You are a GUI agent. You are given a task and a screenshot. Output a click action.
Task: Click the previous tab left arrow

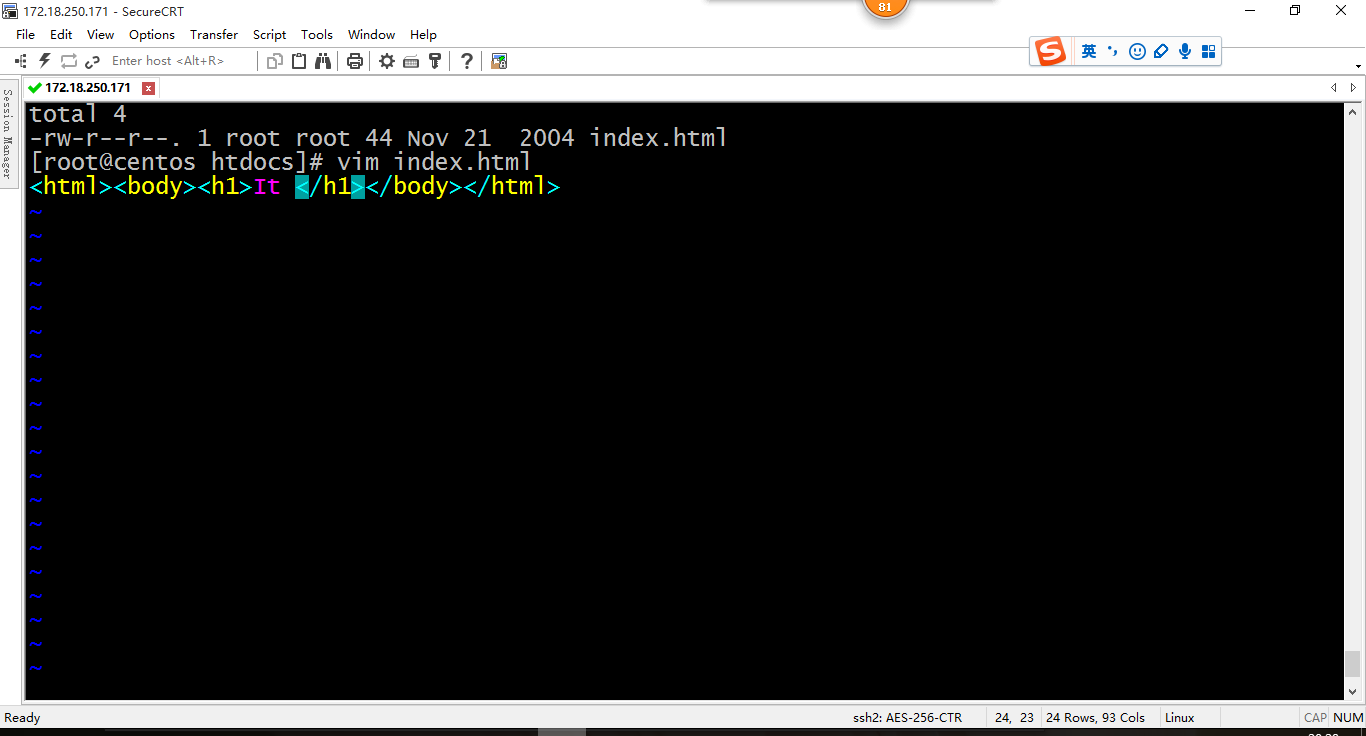tap(1333, 88)
